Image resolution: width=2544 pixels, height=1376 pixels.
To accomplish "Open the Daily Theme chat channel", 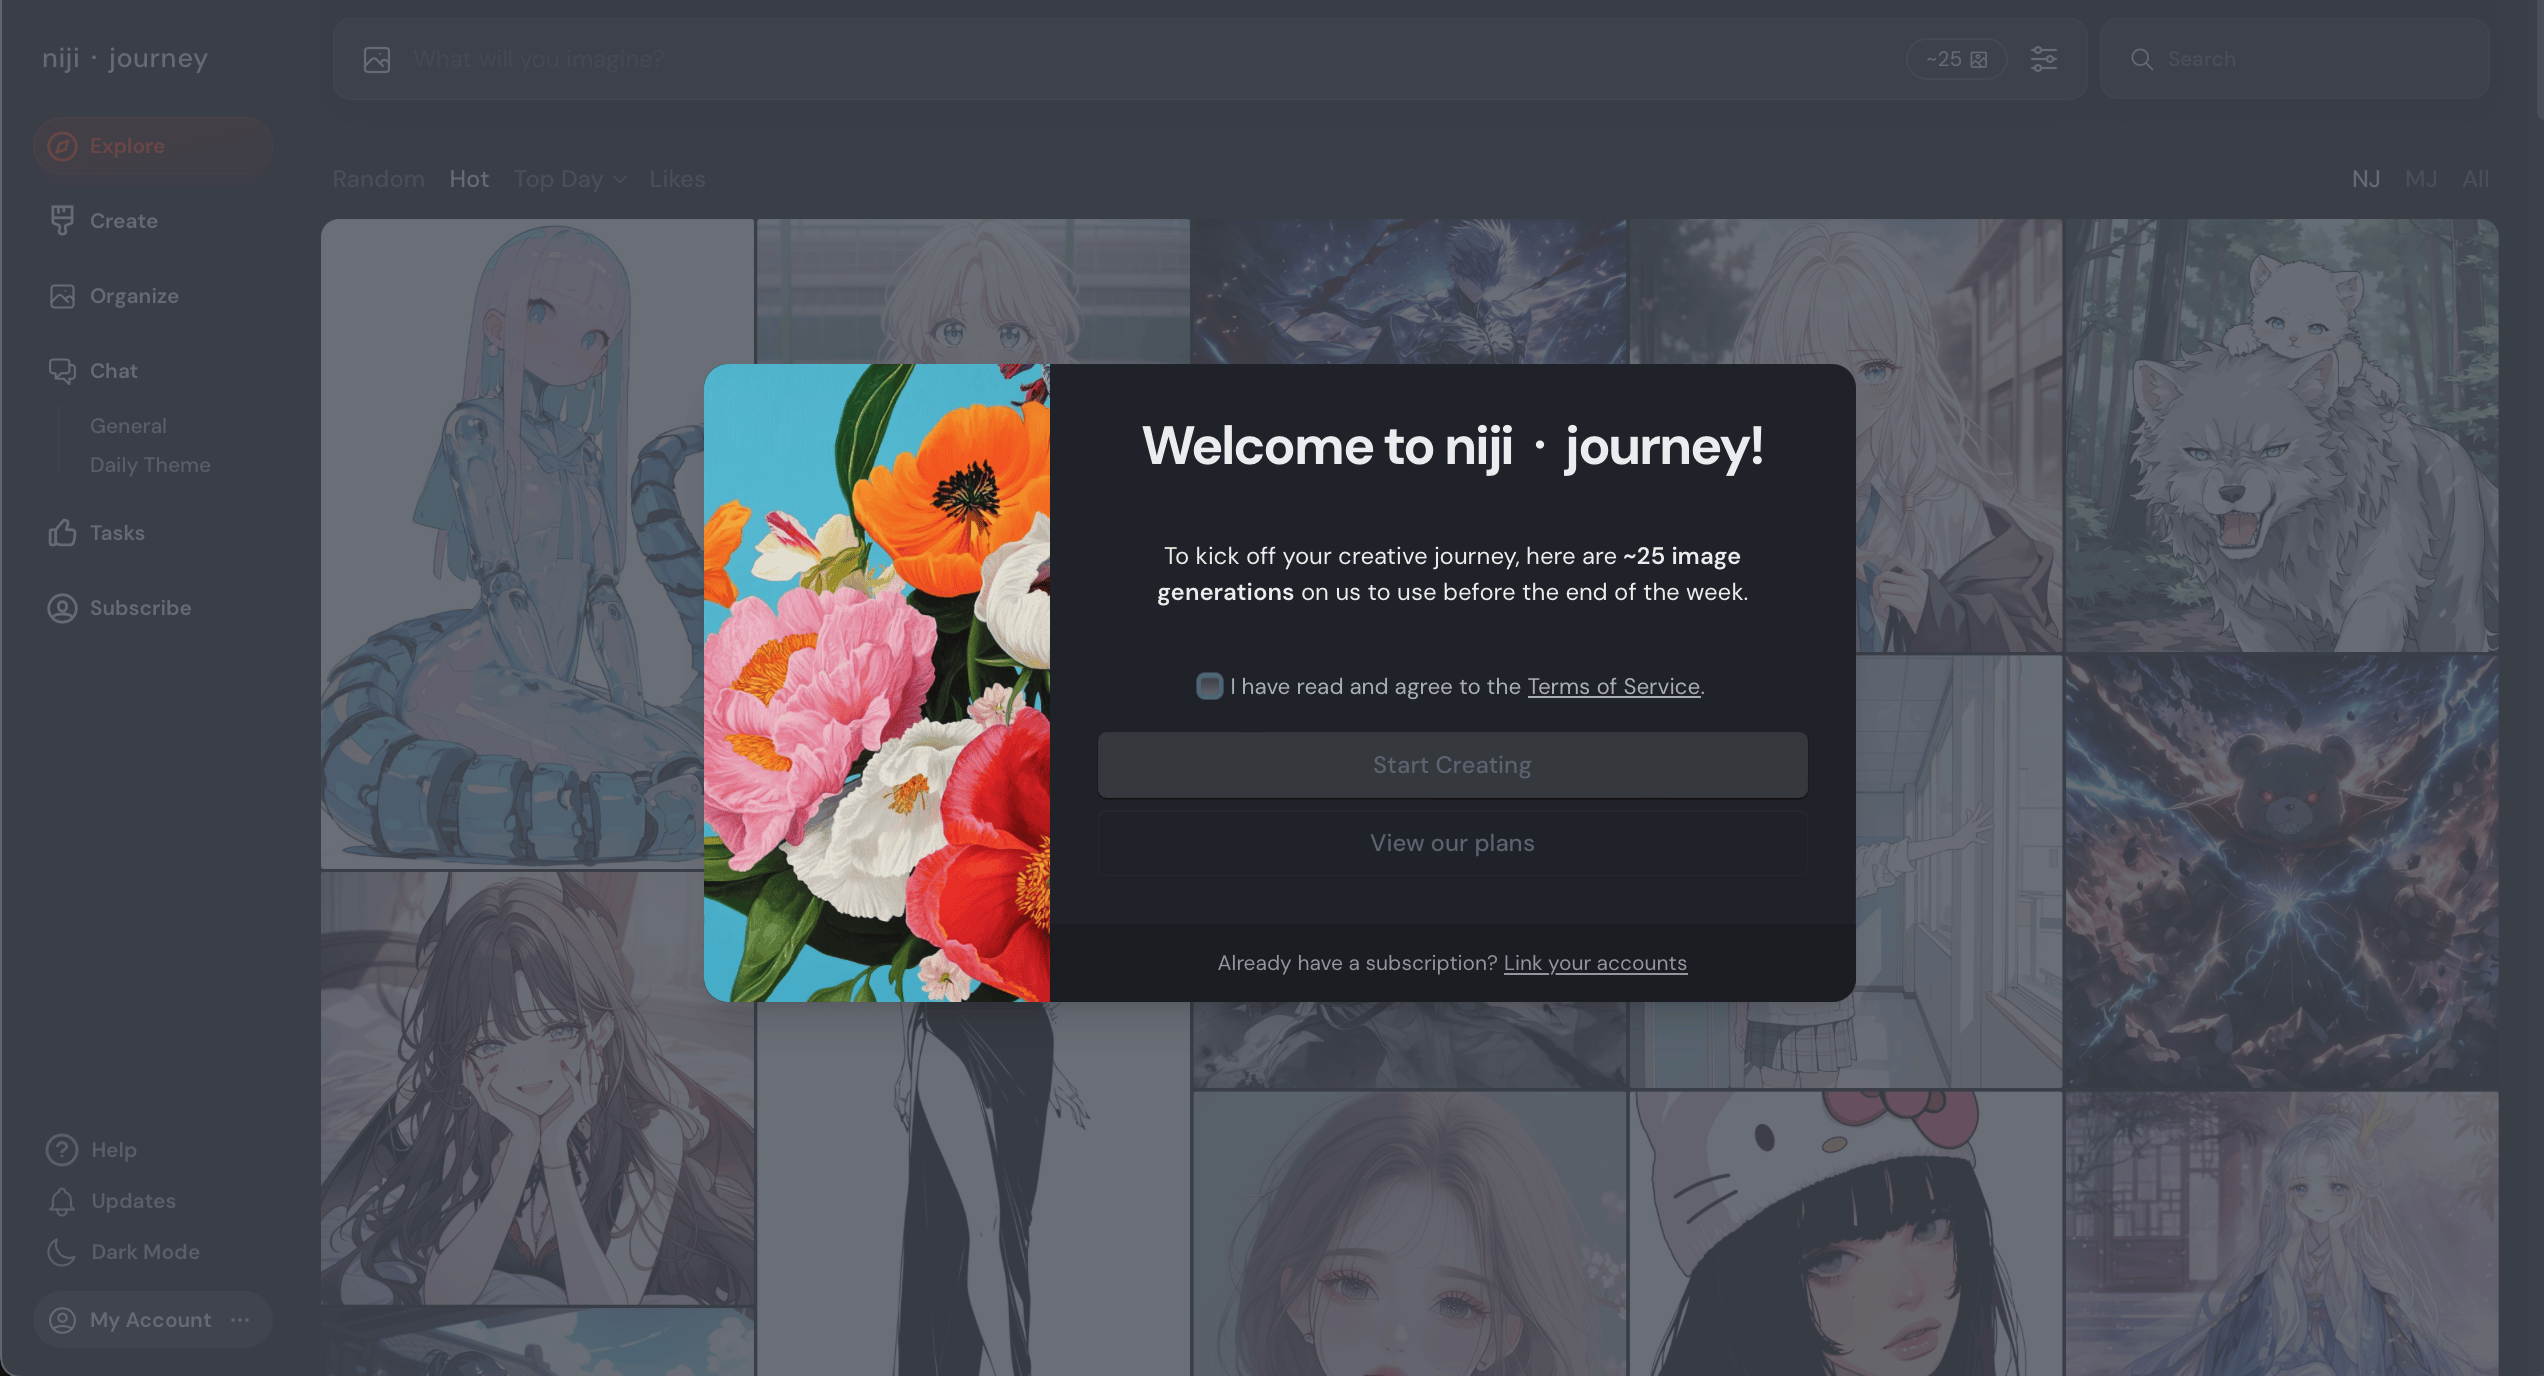I will [x=150, y=465].
